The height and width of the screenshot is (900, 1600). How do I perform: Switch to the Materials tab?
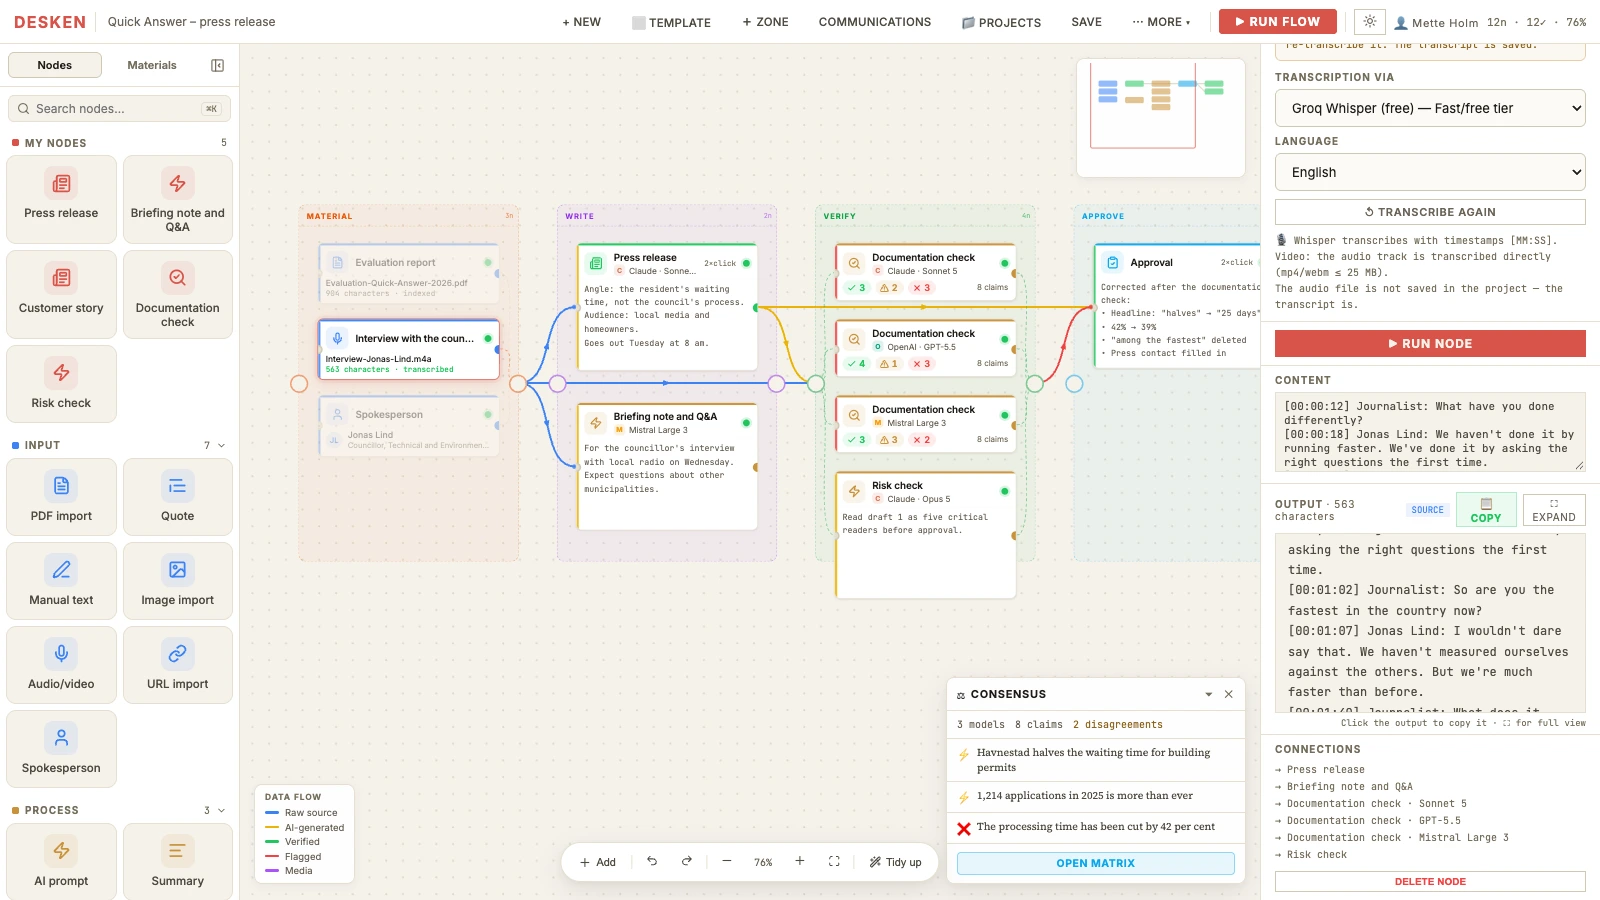[152, 65]
